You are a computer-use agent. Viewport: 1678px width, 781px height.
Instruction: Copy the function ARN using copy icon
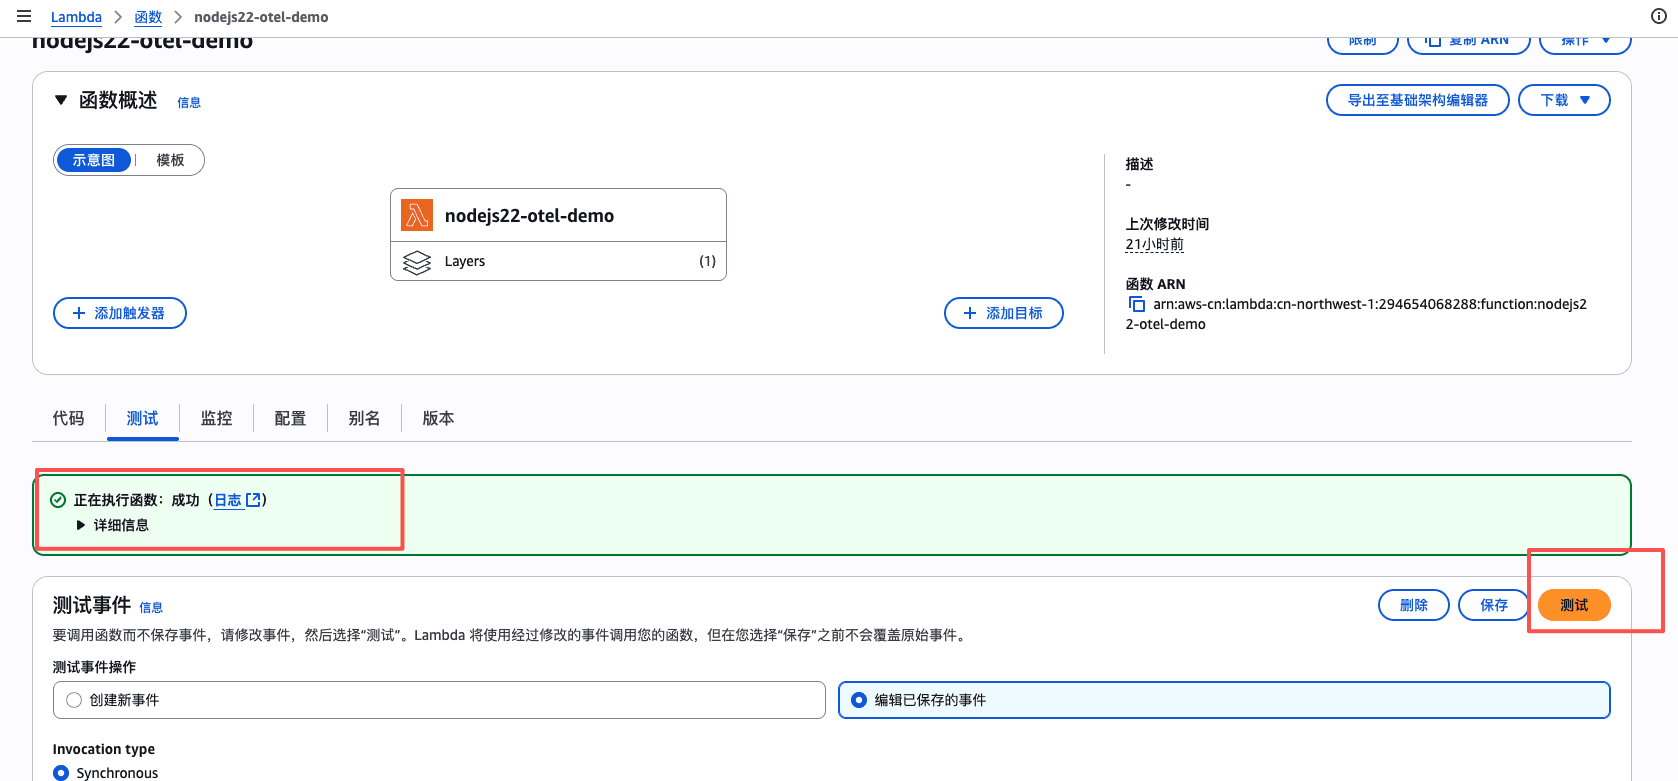(1136, 304)
